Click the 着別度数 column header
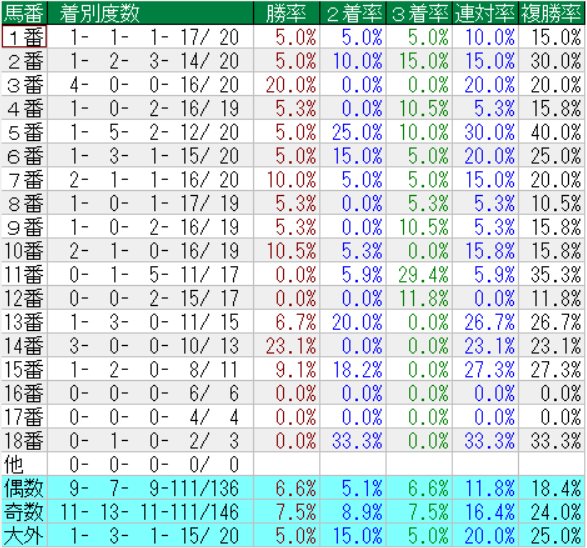 pyautogui.click(x=150, y=13)
